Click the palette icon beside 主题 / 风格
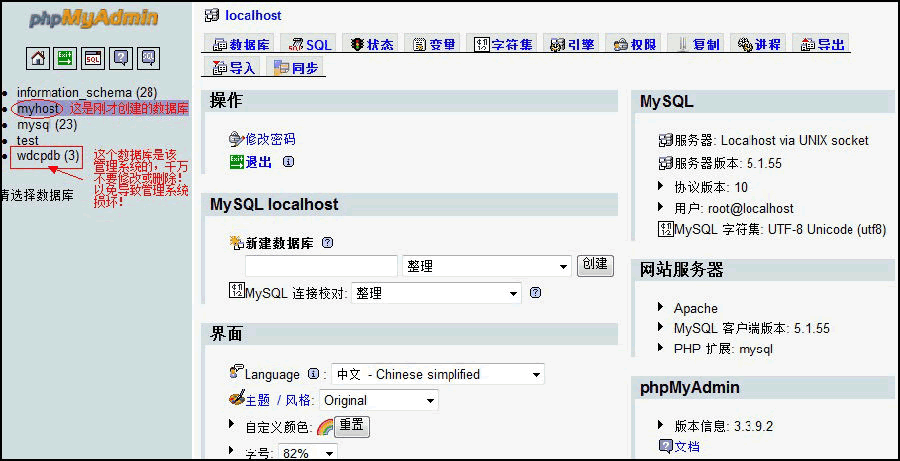Image resolution: width=900 pixels, height=461 pixels. (236, 398)
